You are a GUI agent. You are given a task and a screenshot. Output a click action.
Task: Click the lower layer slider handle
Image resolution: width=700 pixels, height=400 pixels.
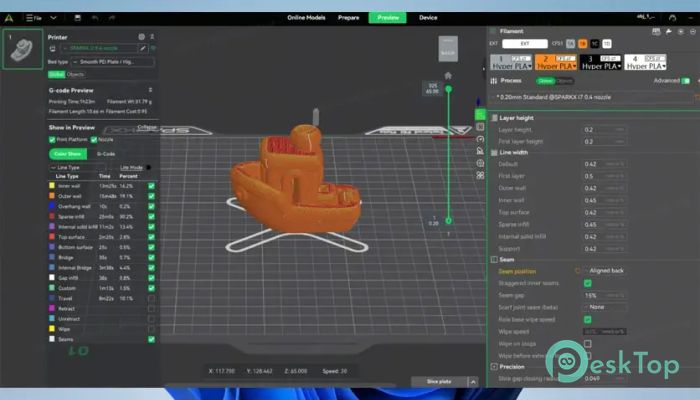click(449, 221)
